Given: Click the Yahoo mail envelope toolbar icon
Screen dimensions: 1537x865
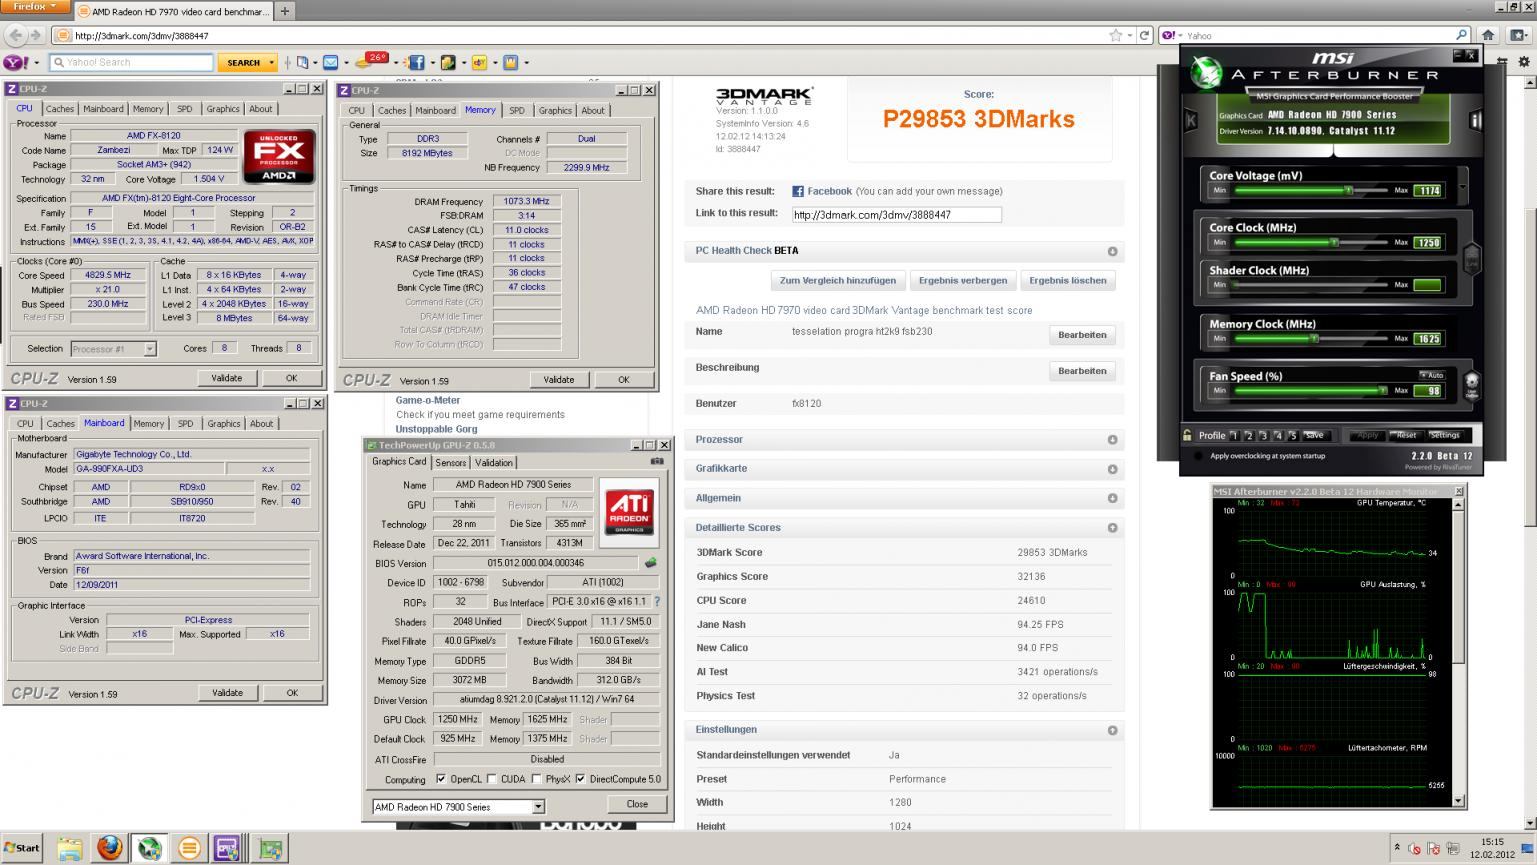Looking at the screenshot, I should tap(330, 62).
